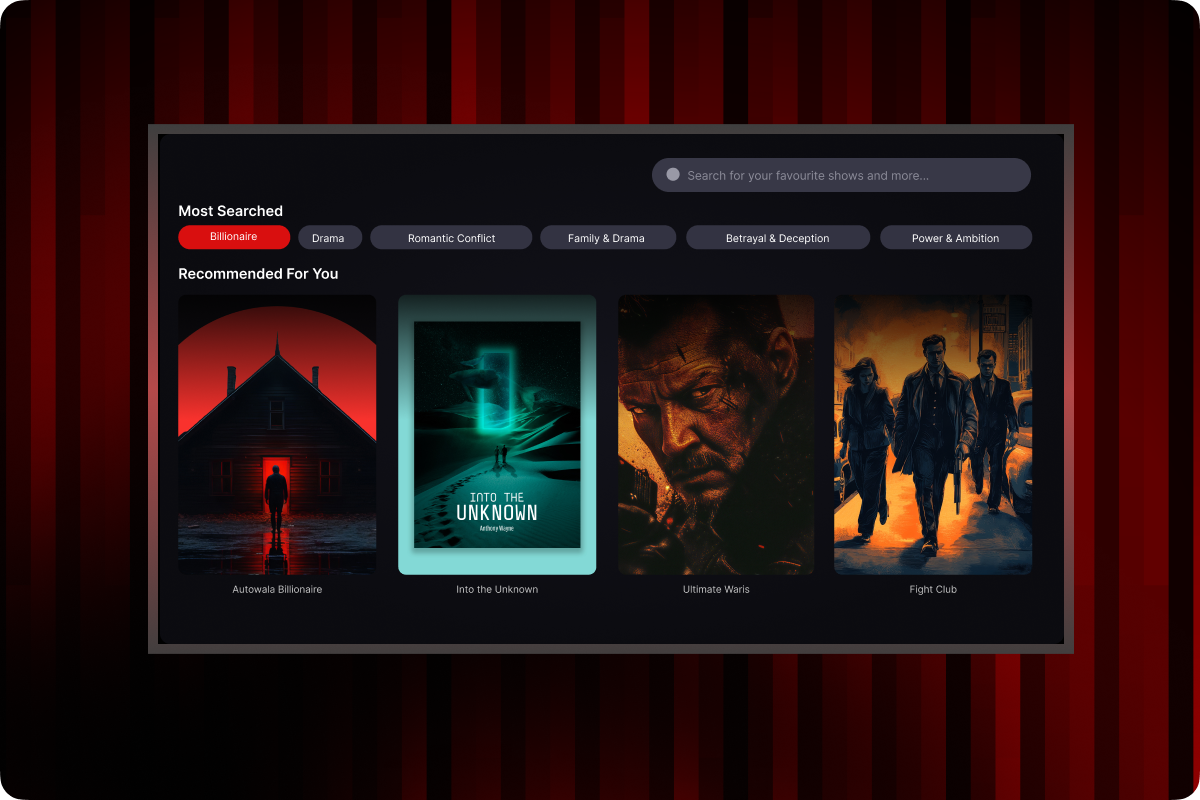Click the search icon in the search bar
This screenshot has width=1200, height=800.
pos(673,175)
